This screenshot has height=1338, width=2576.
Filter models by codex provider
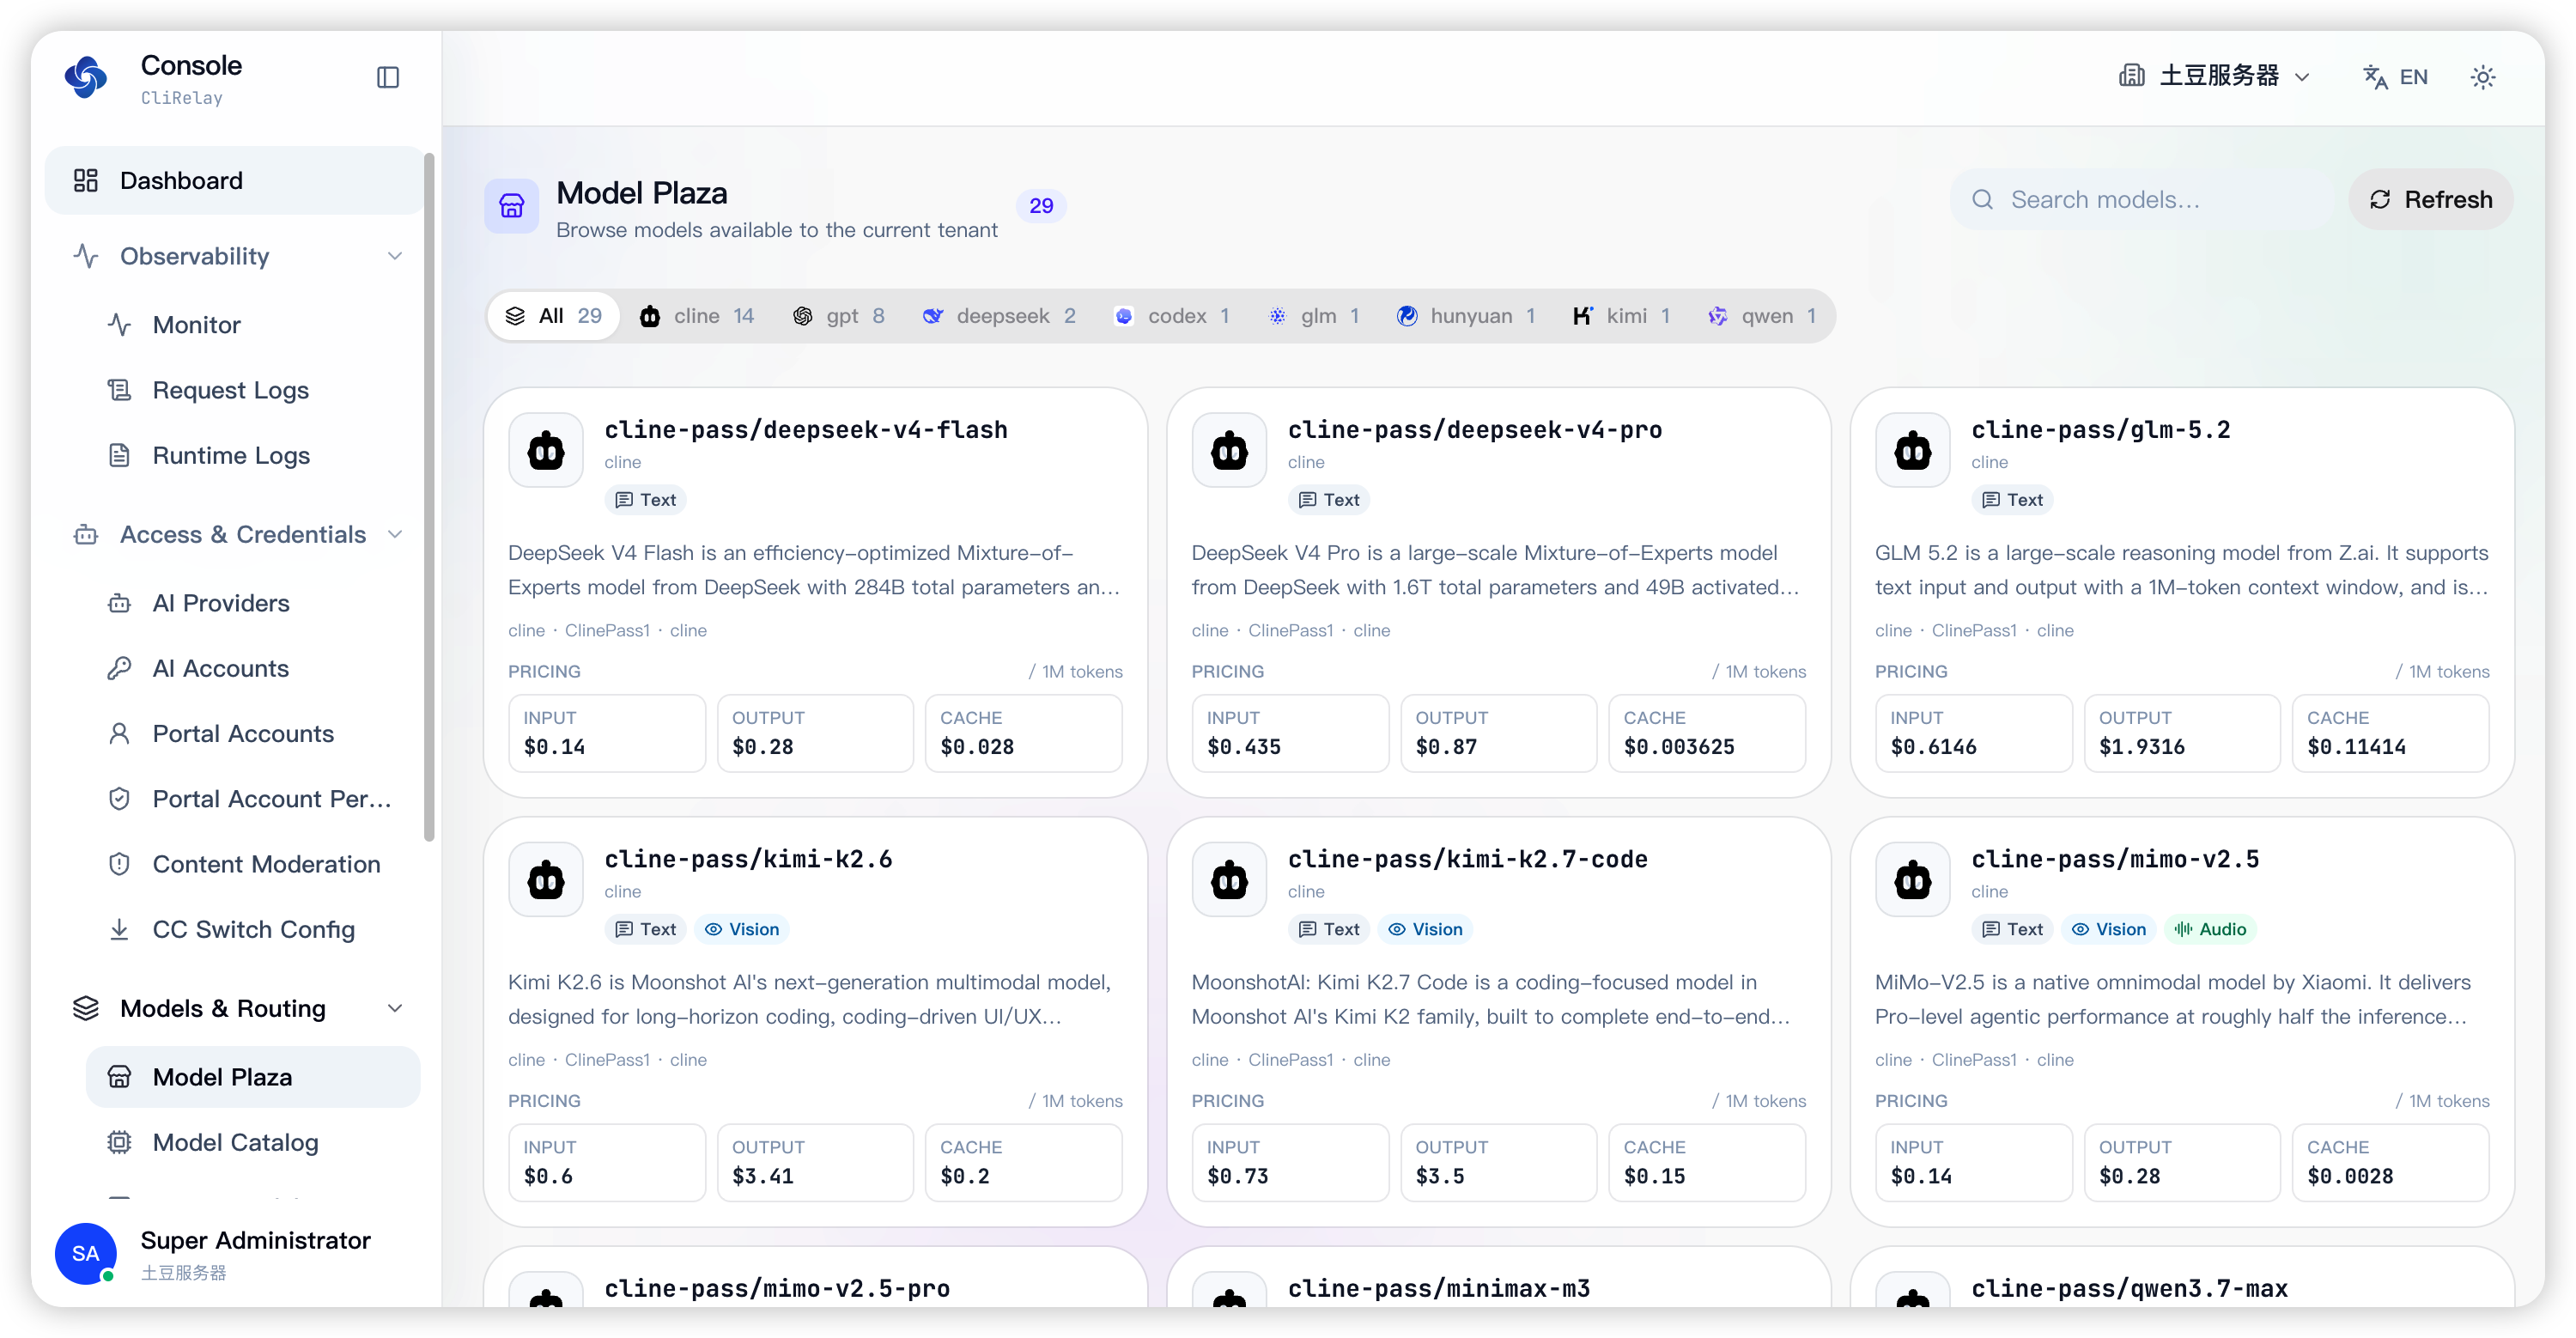point(1172,316)
